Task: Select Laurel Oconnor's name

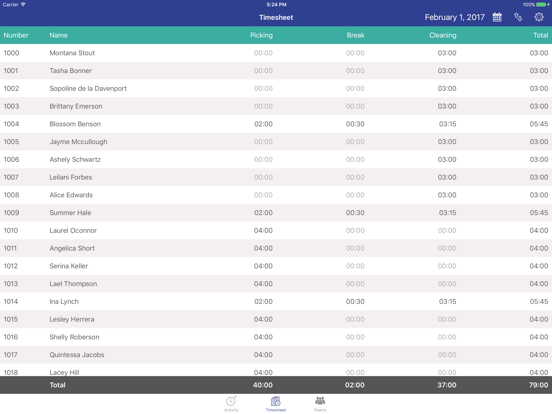Action: (73, 230)
